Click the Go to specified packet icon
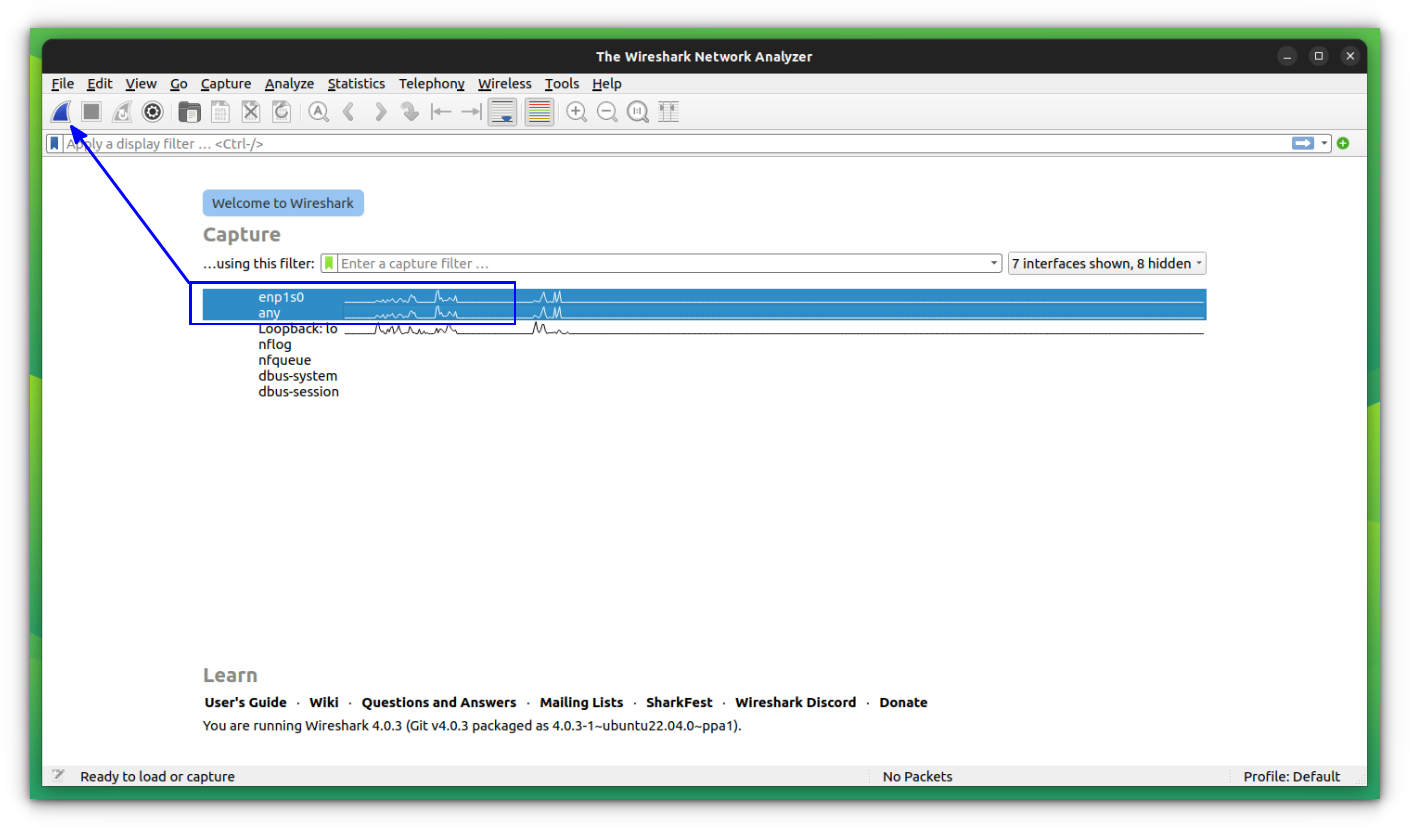Image resolution: width=1410 pixels, height=831 pixels. [410, 112]
